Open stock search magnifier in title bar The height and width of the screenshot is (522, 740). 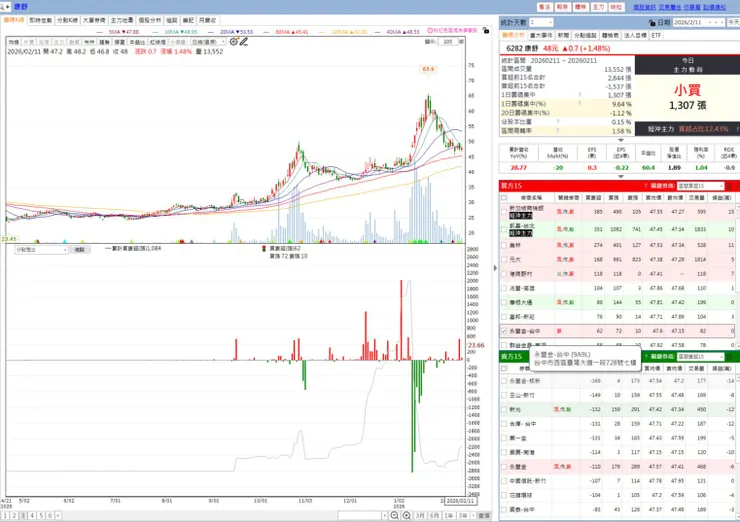(x=4, y=7)
